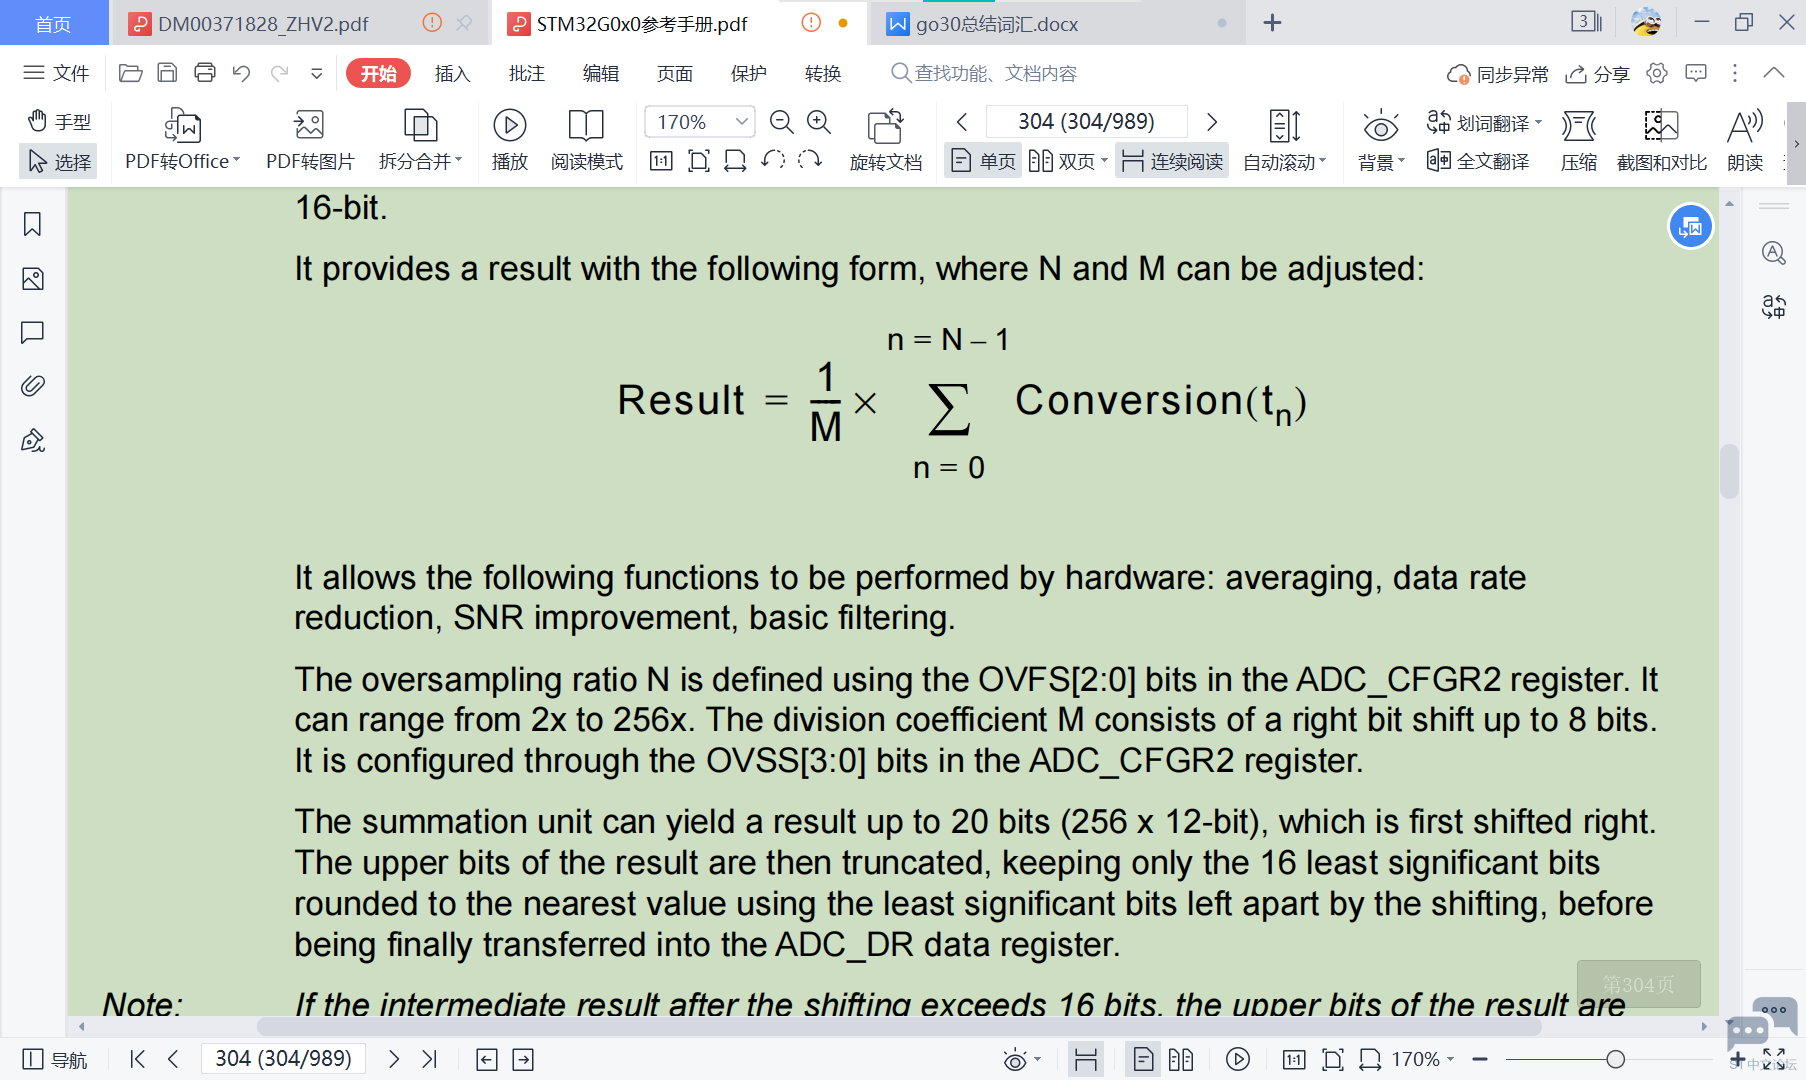Viewport: 1806px width, 1080px height.
Task: Toggle 连续阅读 continuous reading mode
Action: [1172, 161]
